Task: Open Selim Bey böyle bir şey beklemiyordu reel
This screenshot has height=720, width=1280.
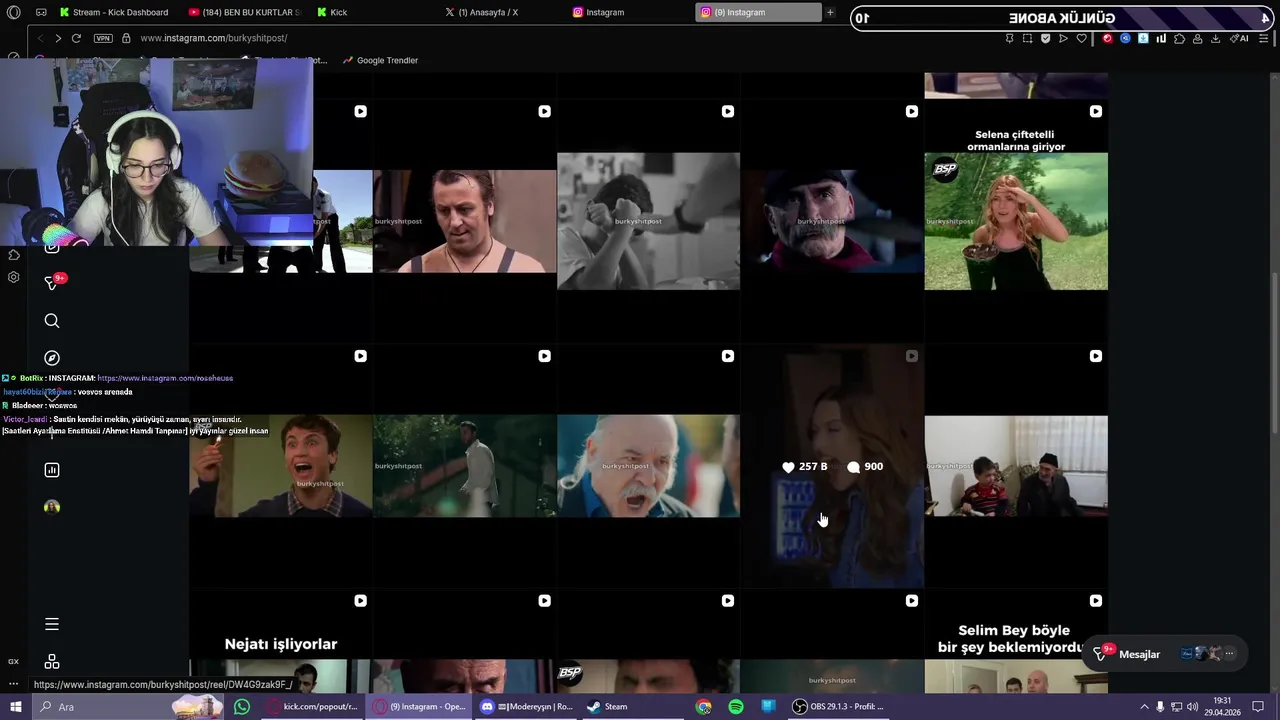Action: [x=1016, y=640]
